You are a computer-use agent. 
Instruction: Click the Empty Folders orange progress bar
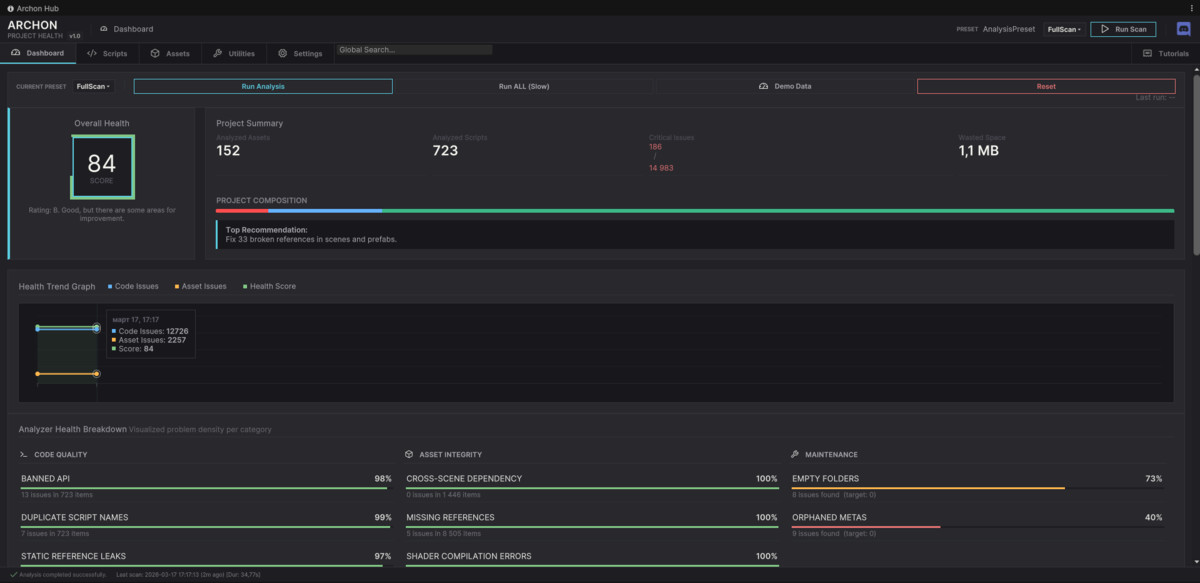point(928,488)
